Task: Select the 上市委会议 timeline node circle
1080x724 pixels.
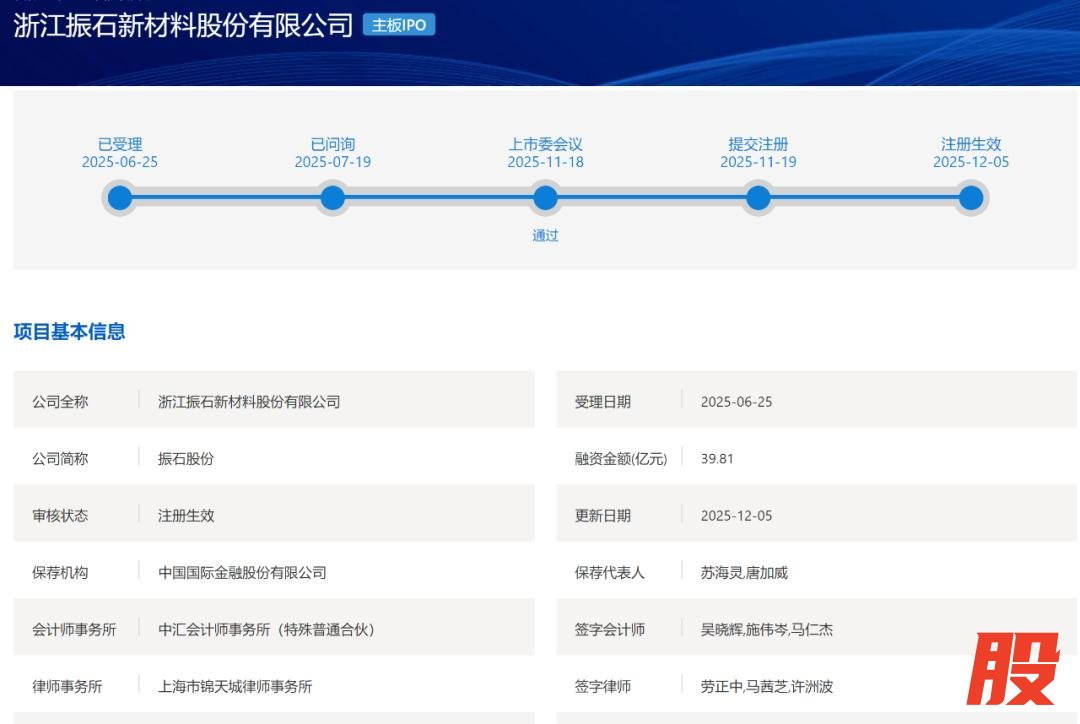Action: click(x=545, y=198)
